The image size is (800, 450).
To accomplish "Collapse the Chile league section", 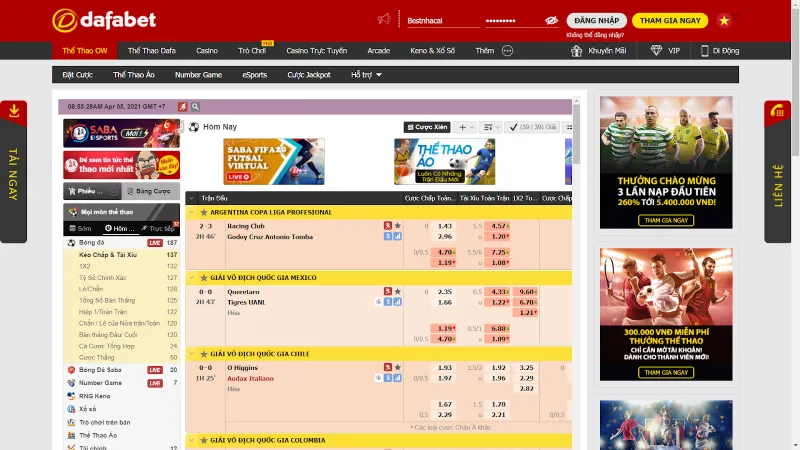I will [x=191, y=354].
